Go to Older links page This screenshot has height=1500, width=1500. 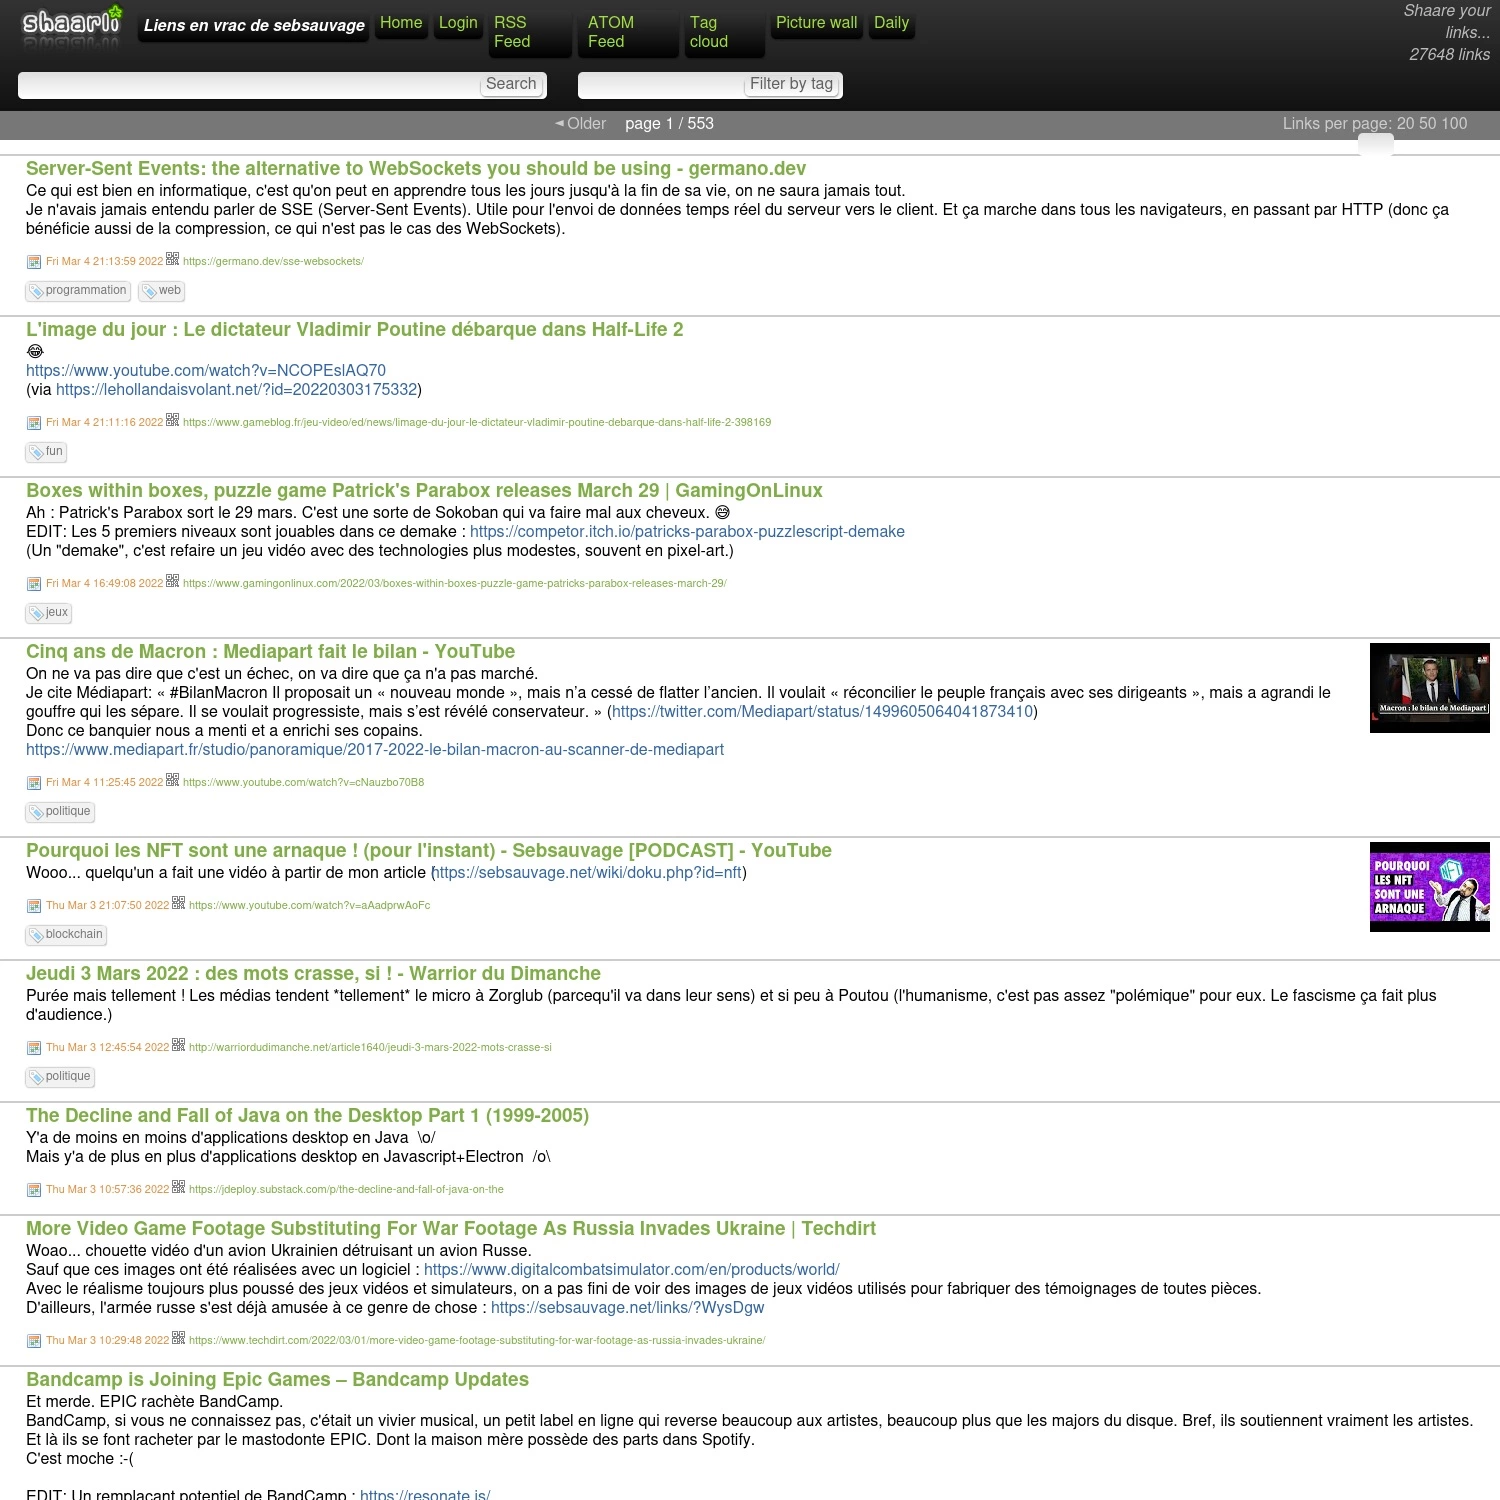(x=581, y=124)
